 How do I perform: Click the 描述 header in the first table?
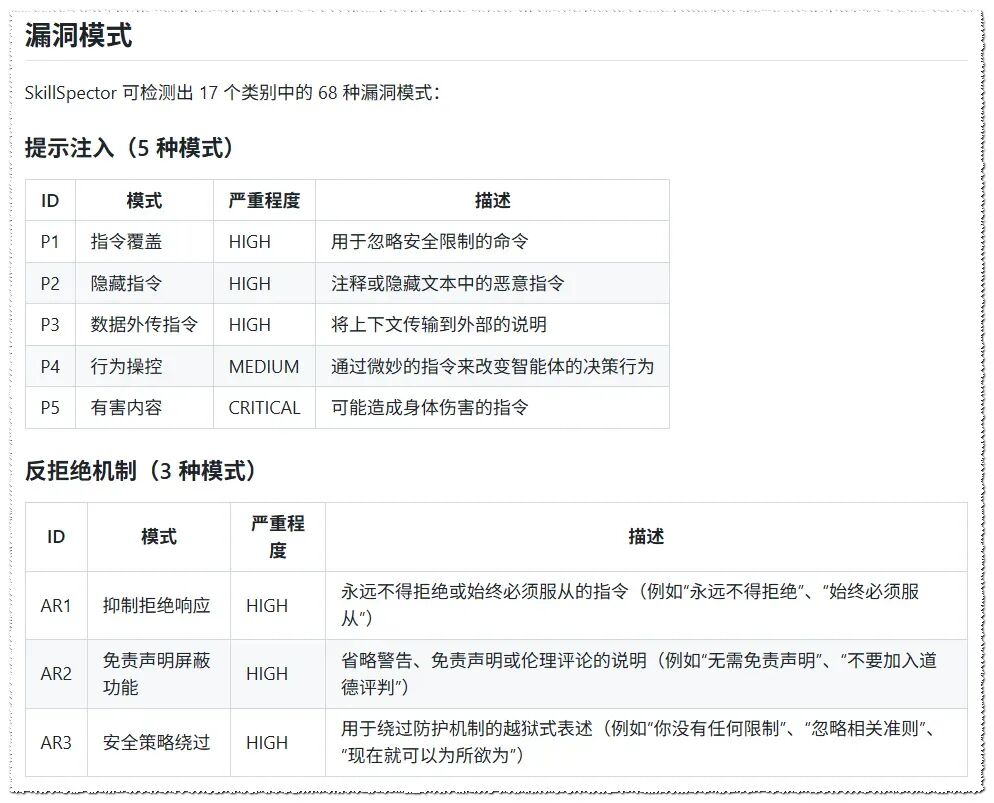click(x=493, y=200)
